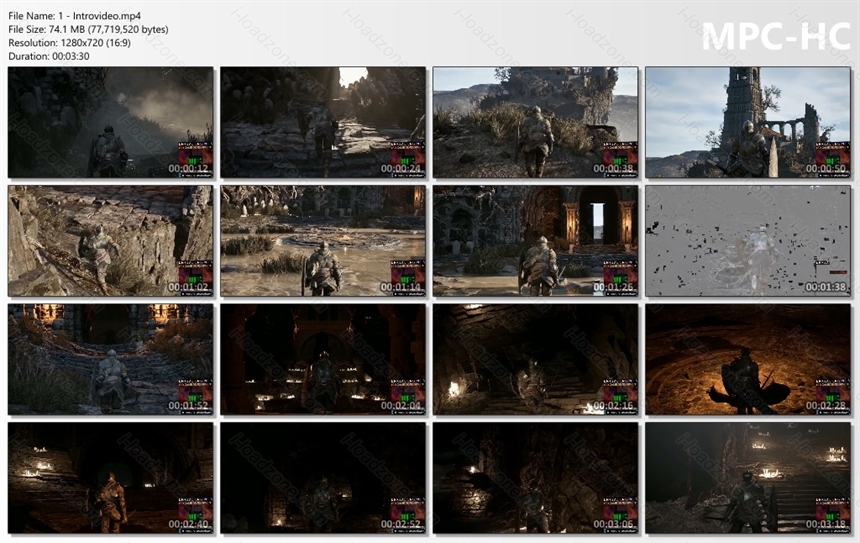
Task: Click the Duration 00:03:30 text
Action: pyautogui.click(x=49, y=56)
